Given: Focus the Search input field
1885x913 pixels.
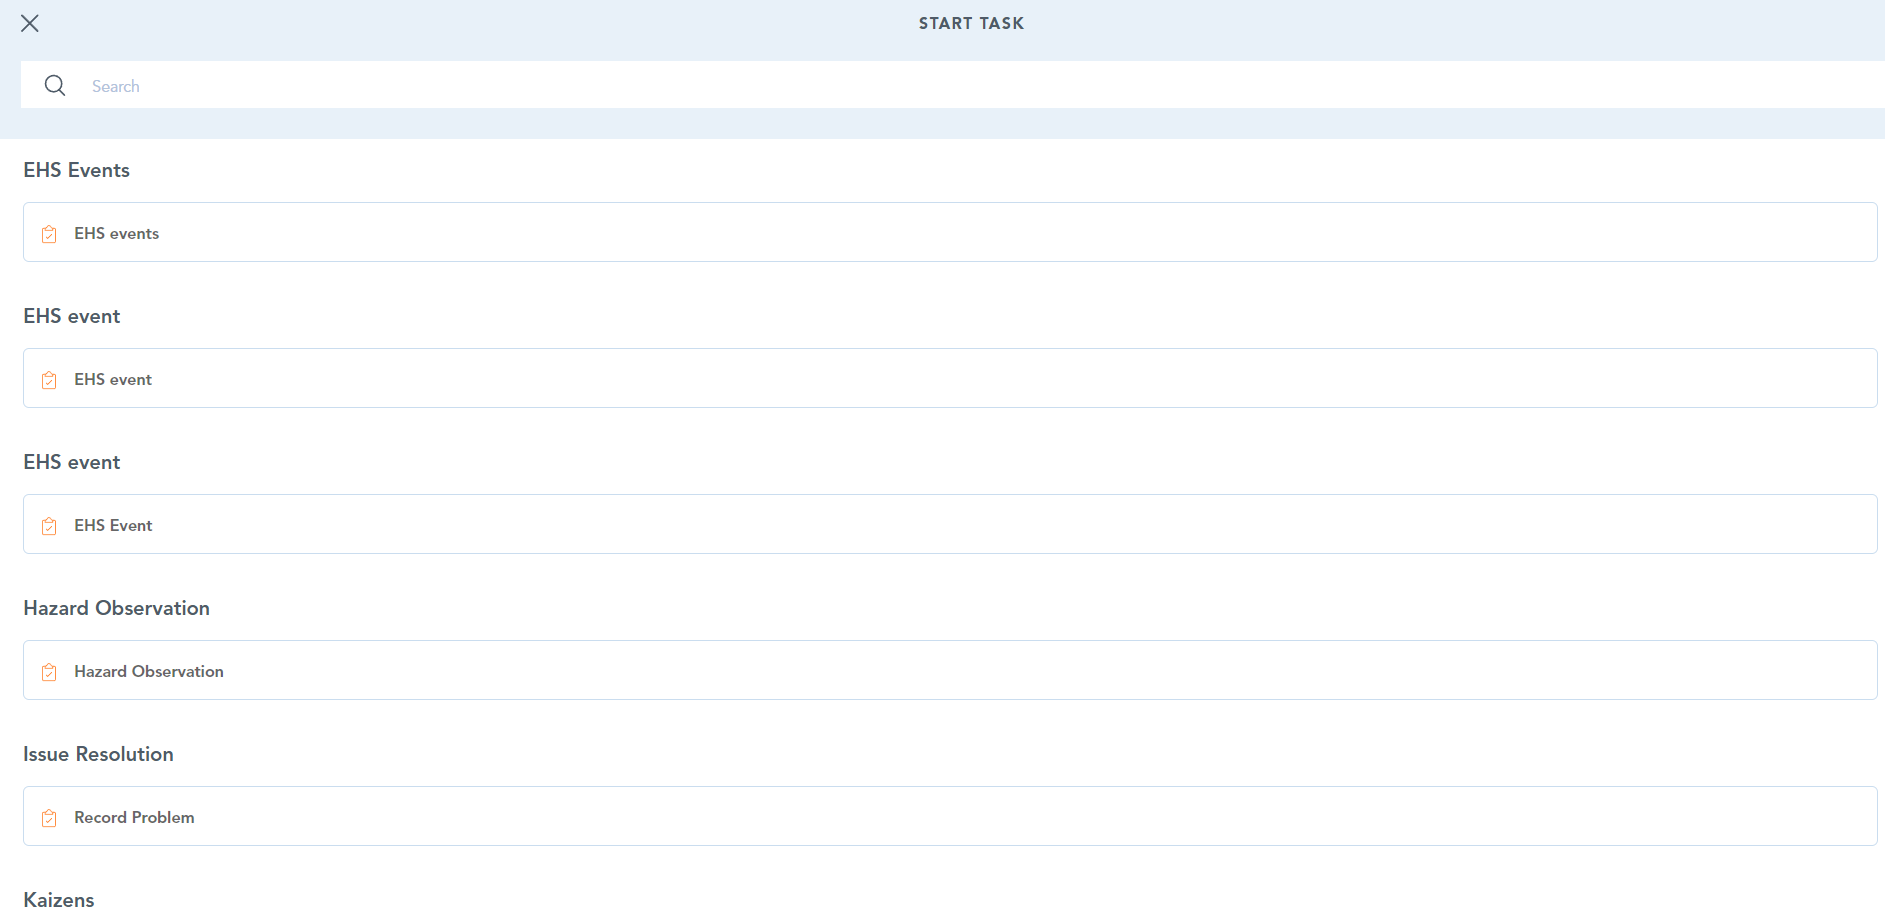Looking at the screenshot, I should pos(900,86).
